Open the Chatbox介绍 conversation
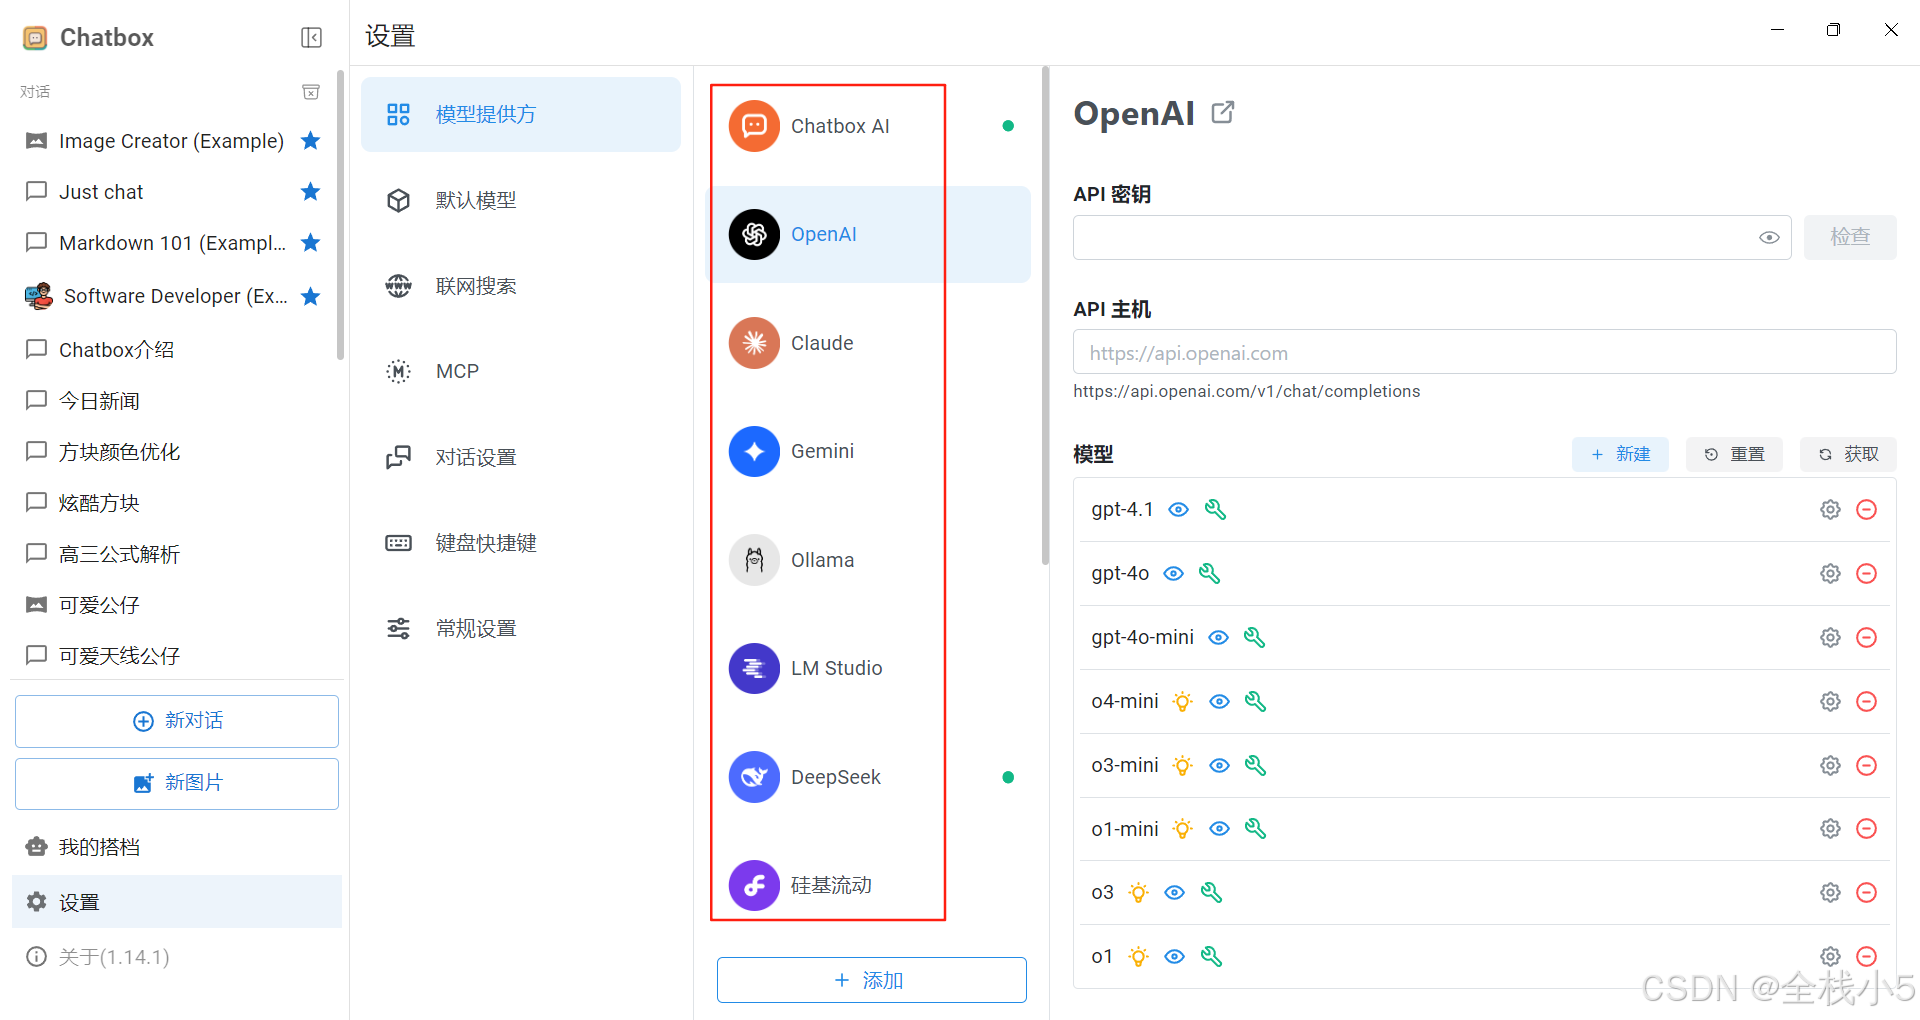The height and width of the screenshot is (1020, 1920). coord(176,349)
